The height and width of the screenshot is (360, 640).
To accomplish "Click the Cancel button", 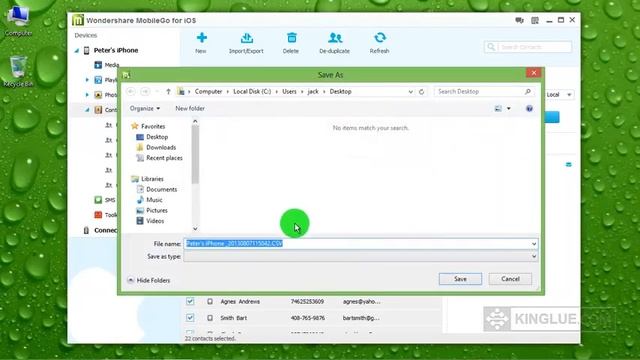I will point(510,279).
